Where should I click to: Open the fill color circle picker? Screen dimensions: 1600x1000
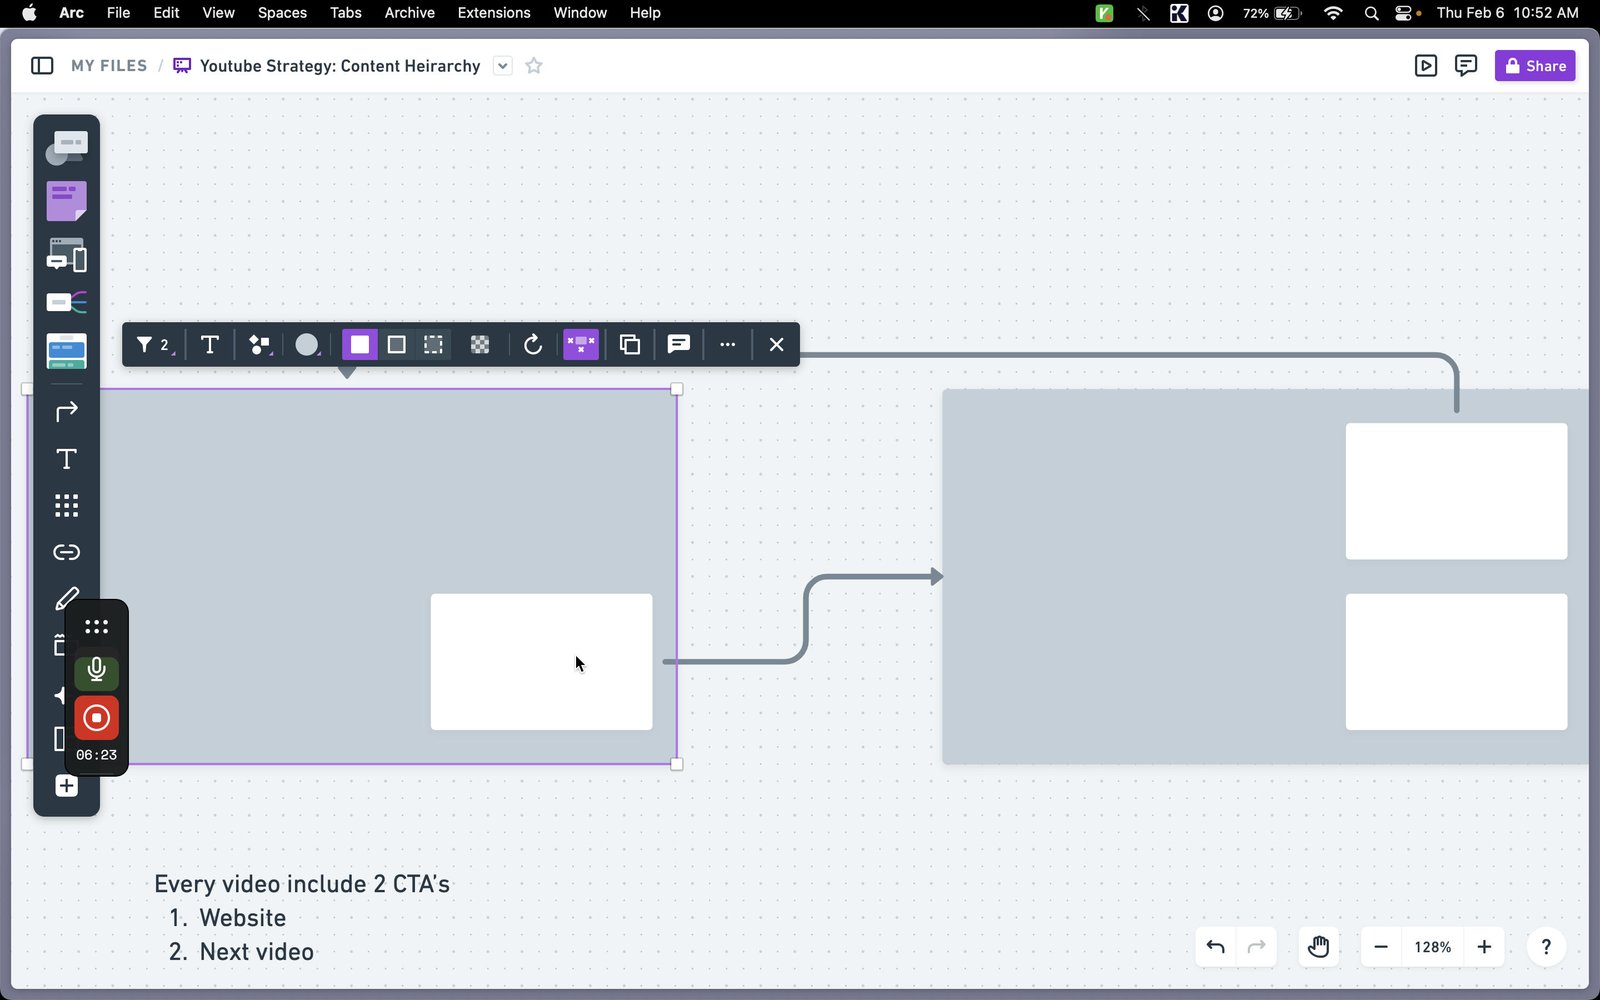[x=307, y=345]
